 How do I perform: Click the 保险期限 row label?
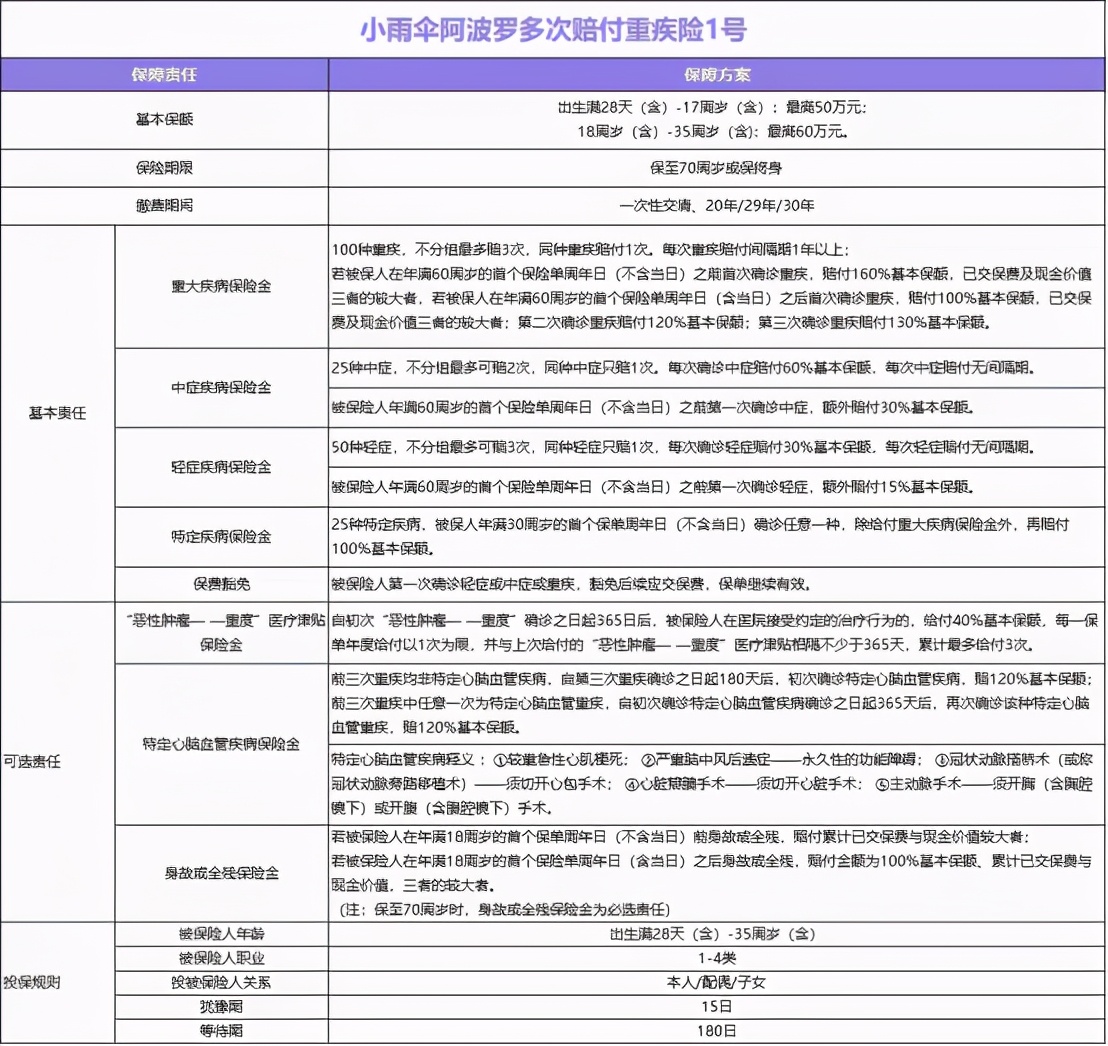(165, 168)
